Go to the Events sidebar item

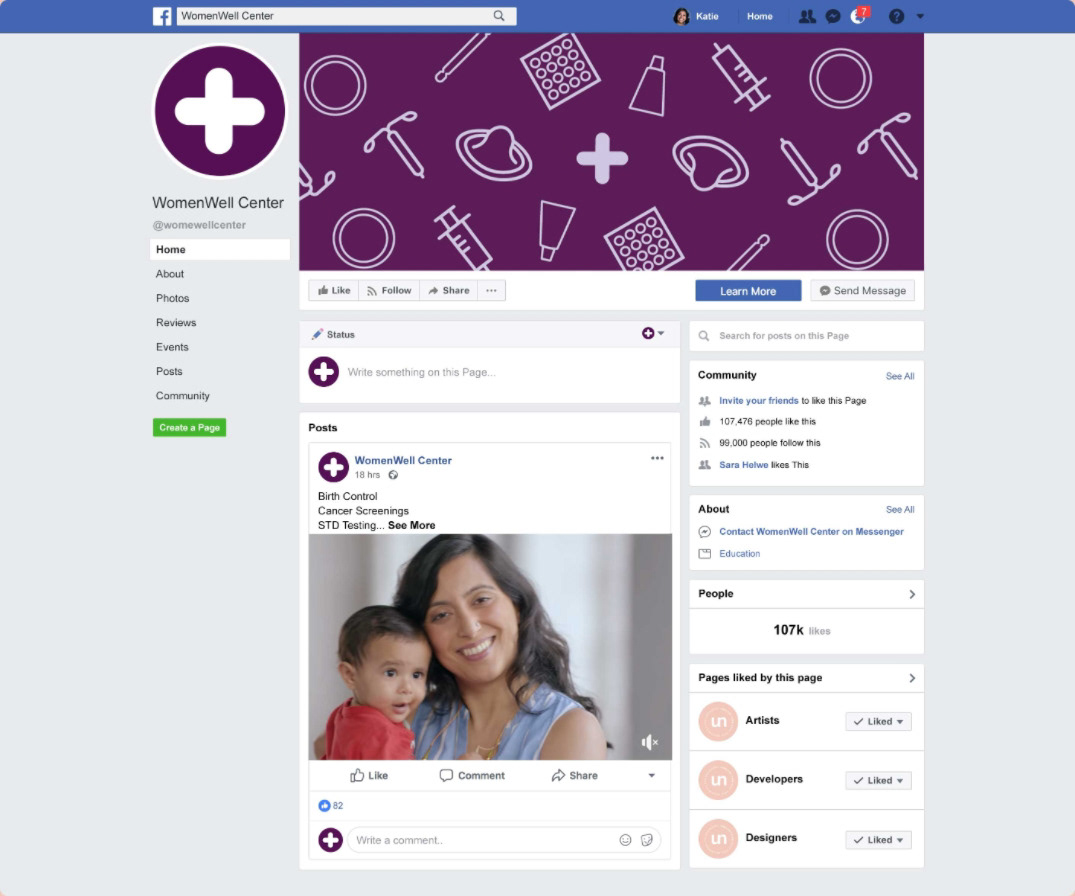(x=172, y=347)
